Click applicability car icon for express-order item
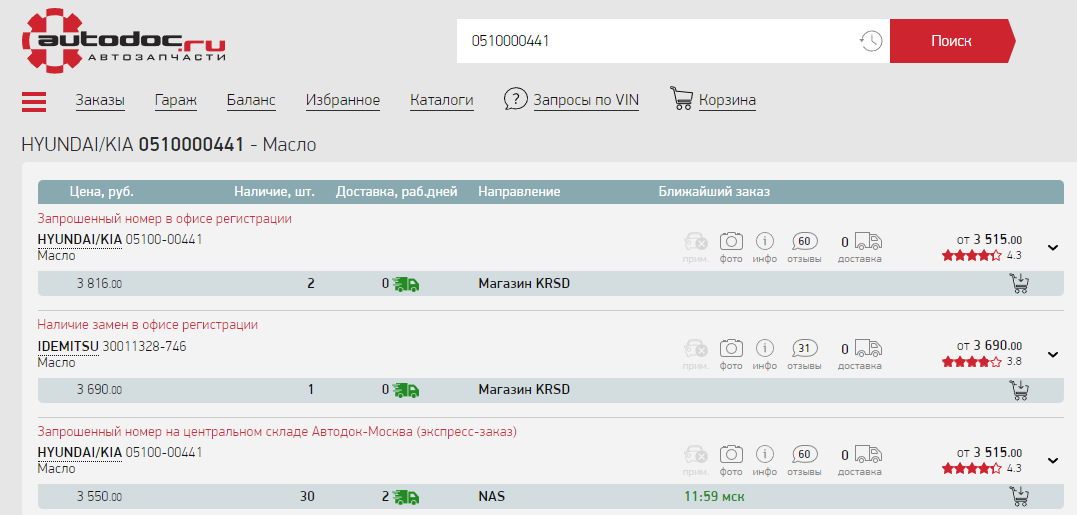Viewport: 1077px width, 515px height. click(695, 455)
